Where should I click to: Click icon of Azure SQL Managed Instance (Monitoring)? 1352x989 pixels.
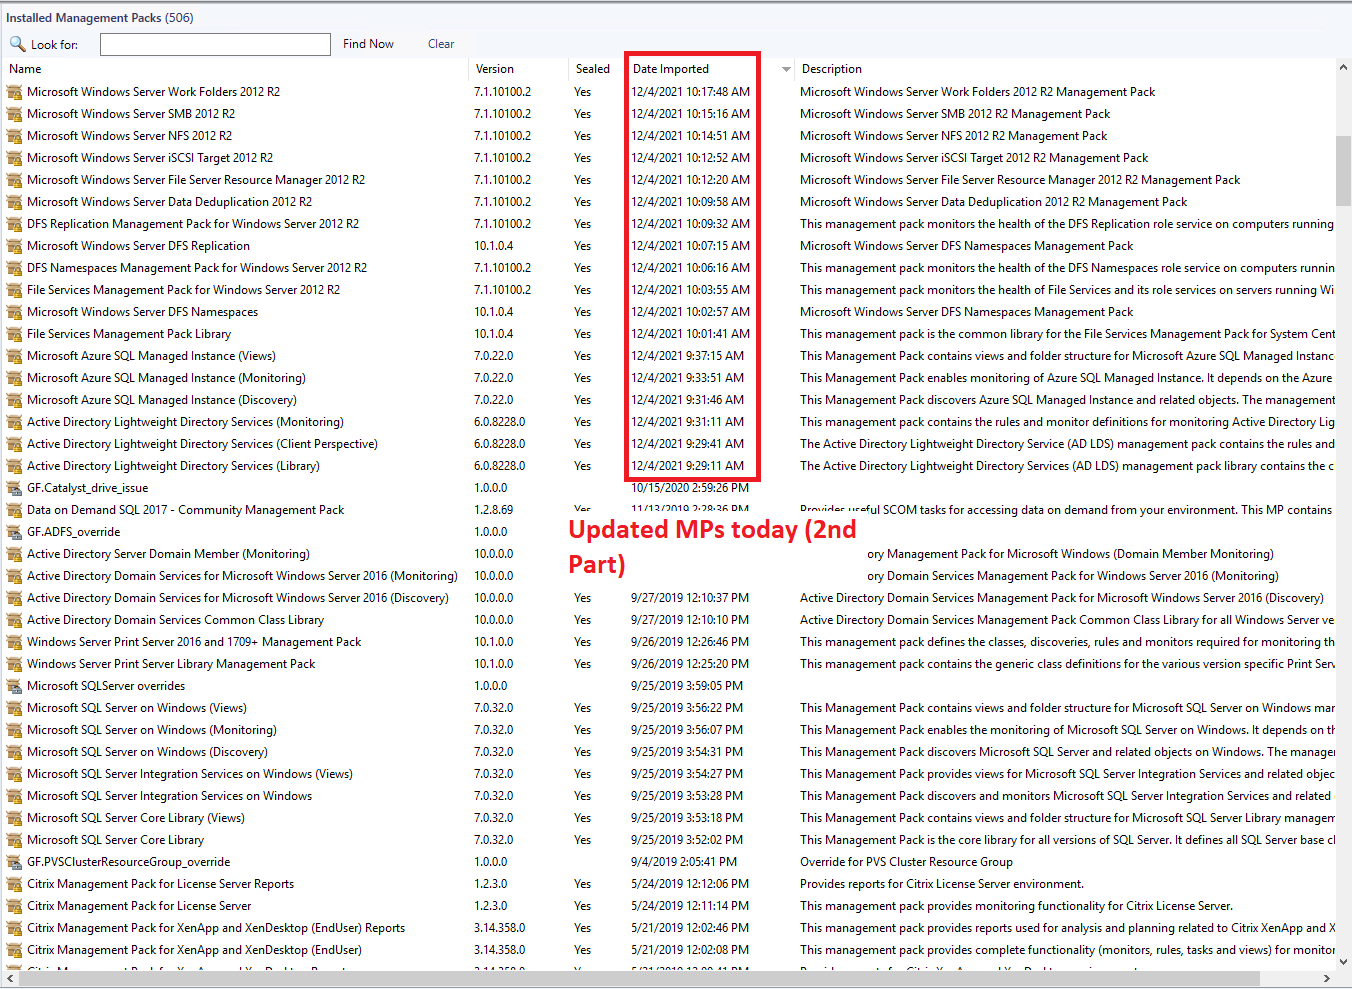[14, 378]
